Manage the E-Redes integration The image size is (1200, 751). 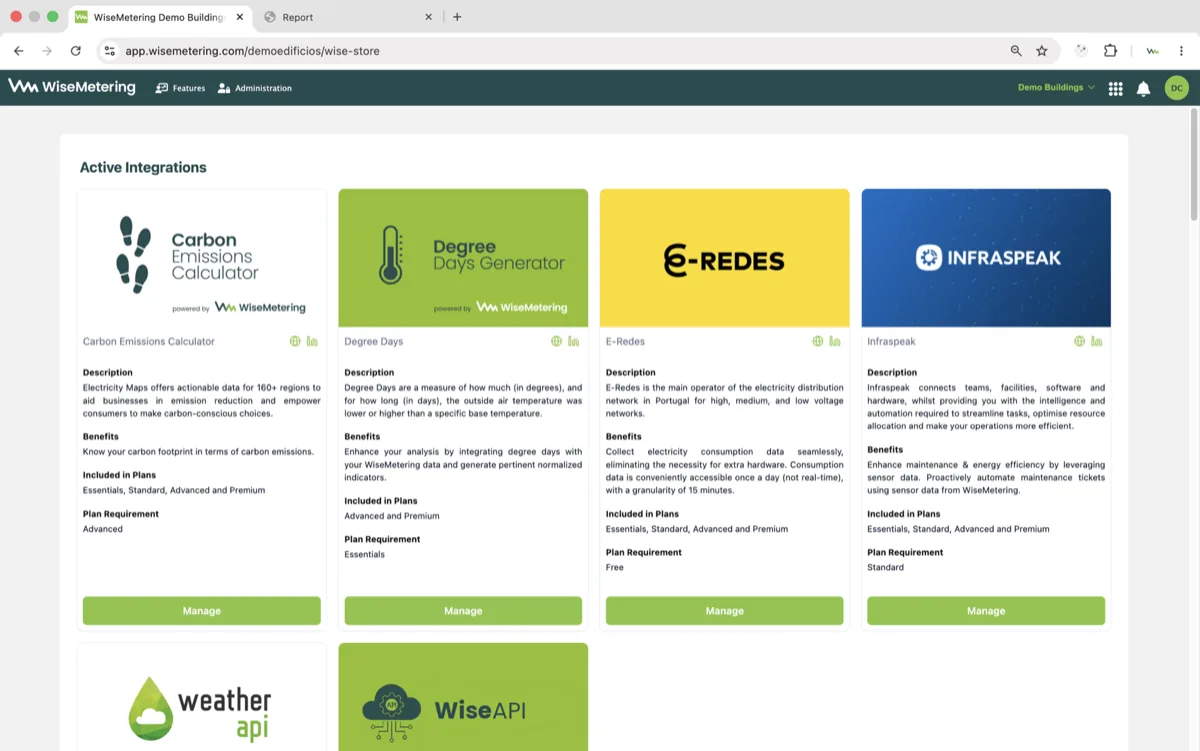tap(725, 611)
